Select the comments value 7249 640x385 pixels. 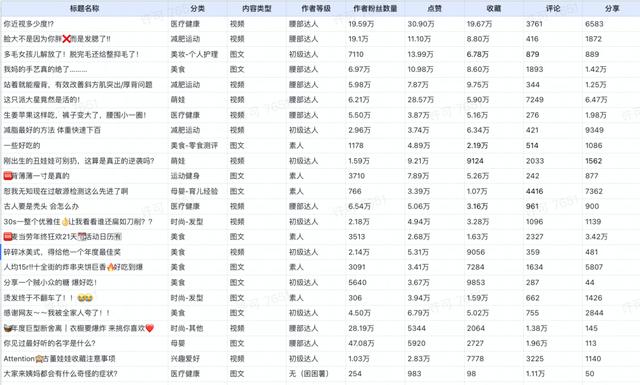(x=535, y=100)
